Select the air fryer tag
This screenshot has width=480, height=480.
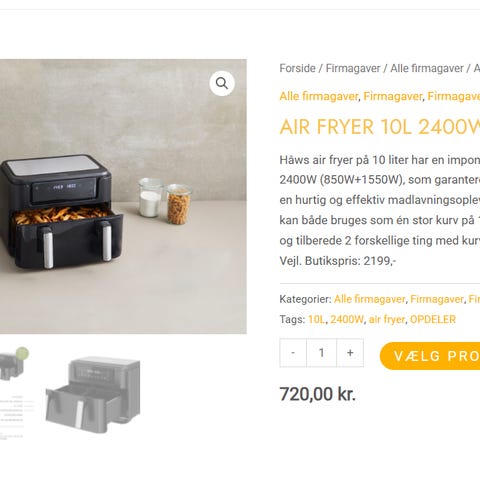pos(387,319)
